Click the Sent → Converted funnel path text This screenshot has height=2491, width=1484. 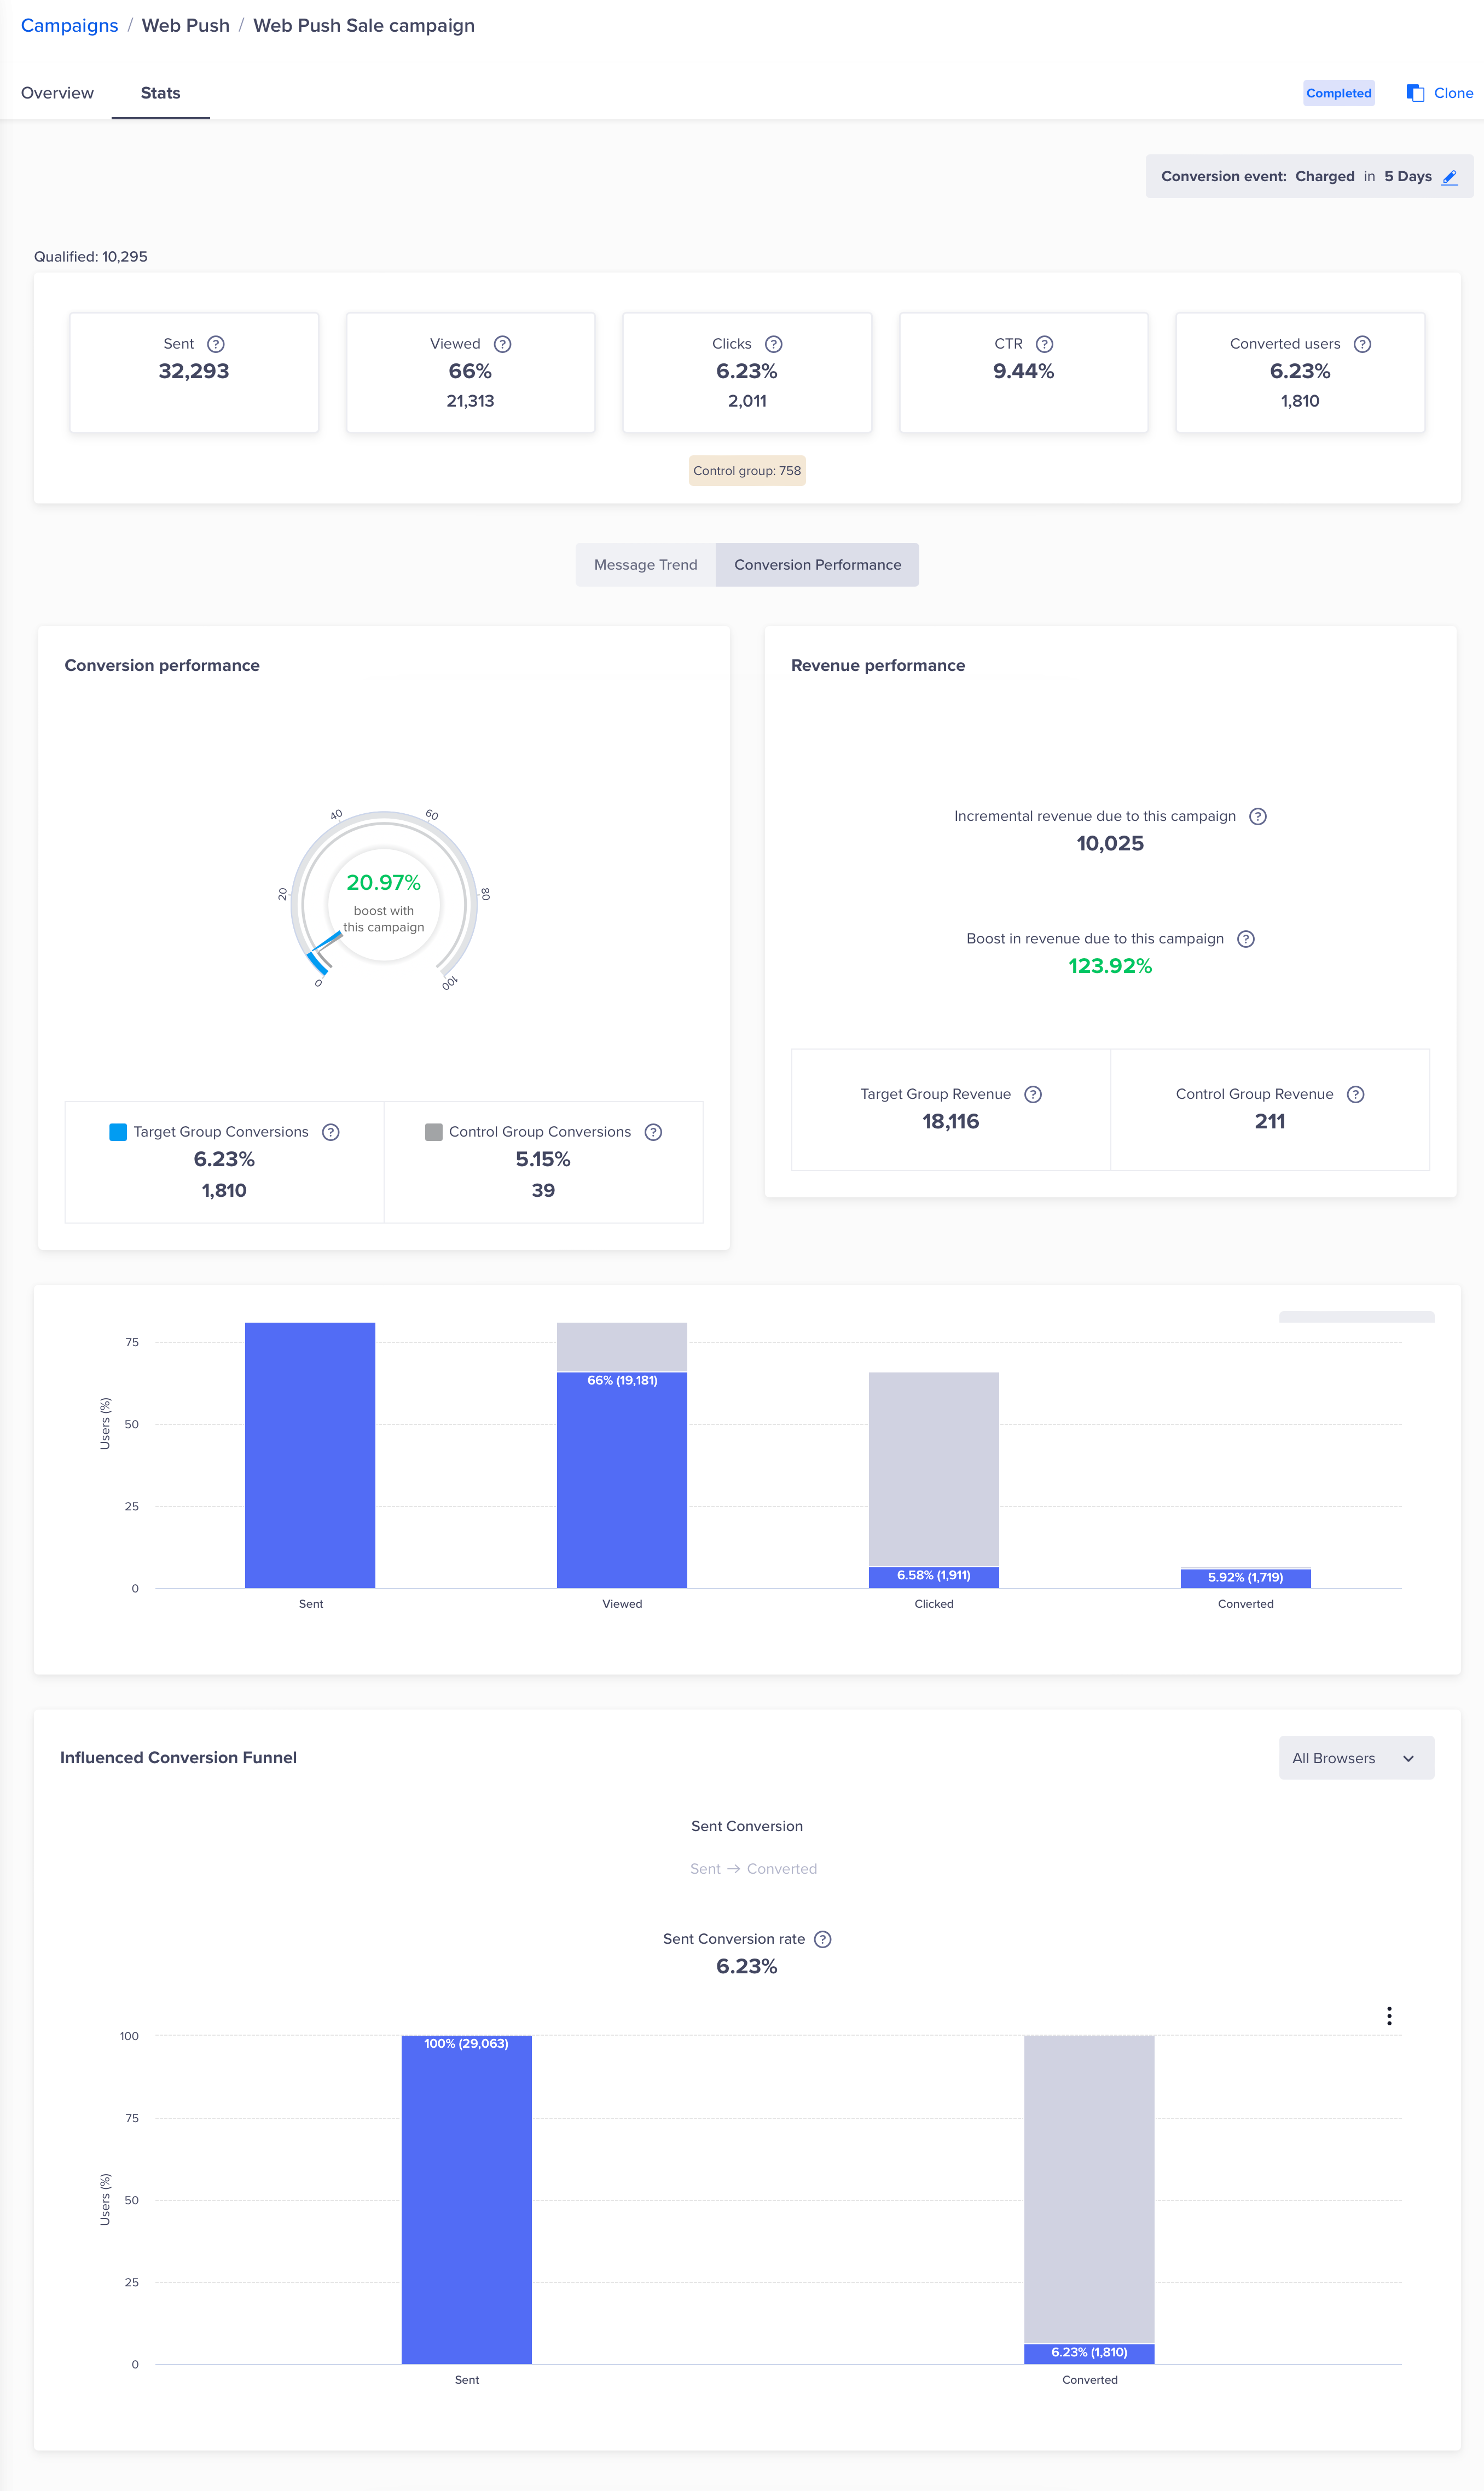click(754, 1869)
